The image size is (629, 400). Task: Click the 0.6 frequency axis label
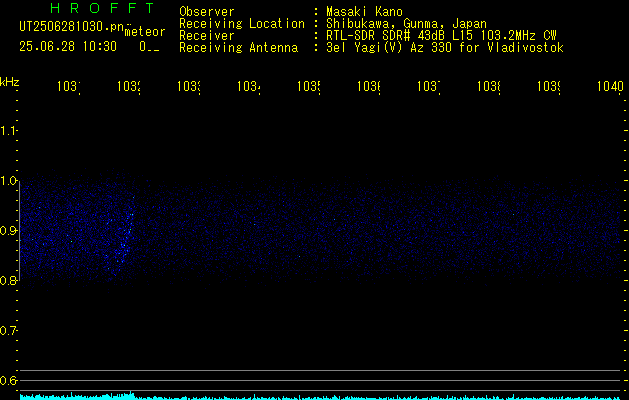(8, 380)
